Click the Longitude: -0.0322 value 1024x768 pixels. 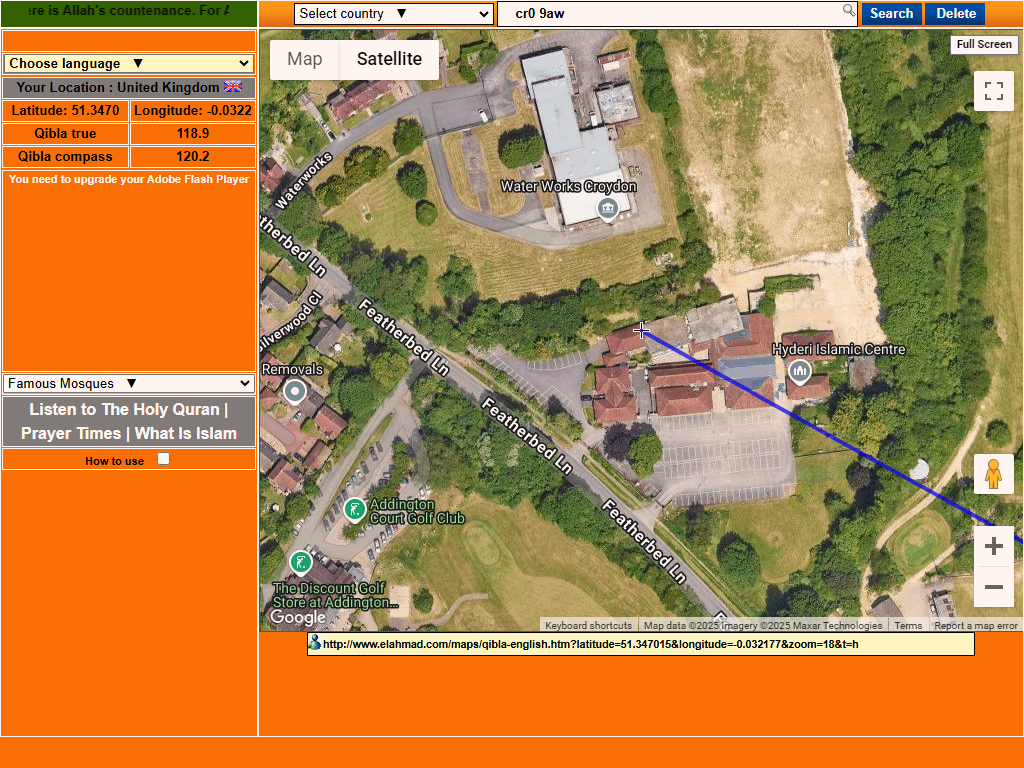click(193, 110)
